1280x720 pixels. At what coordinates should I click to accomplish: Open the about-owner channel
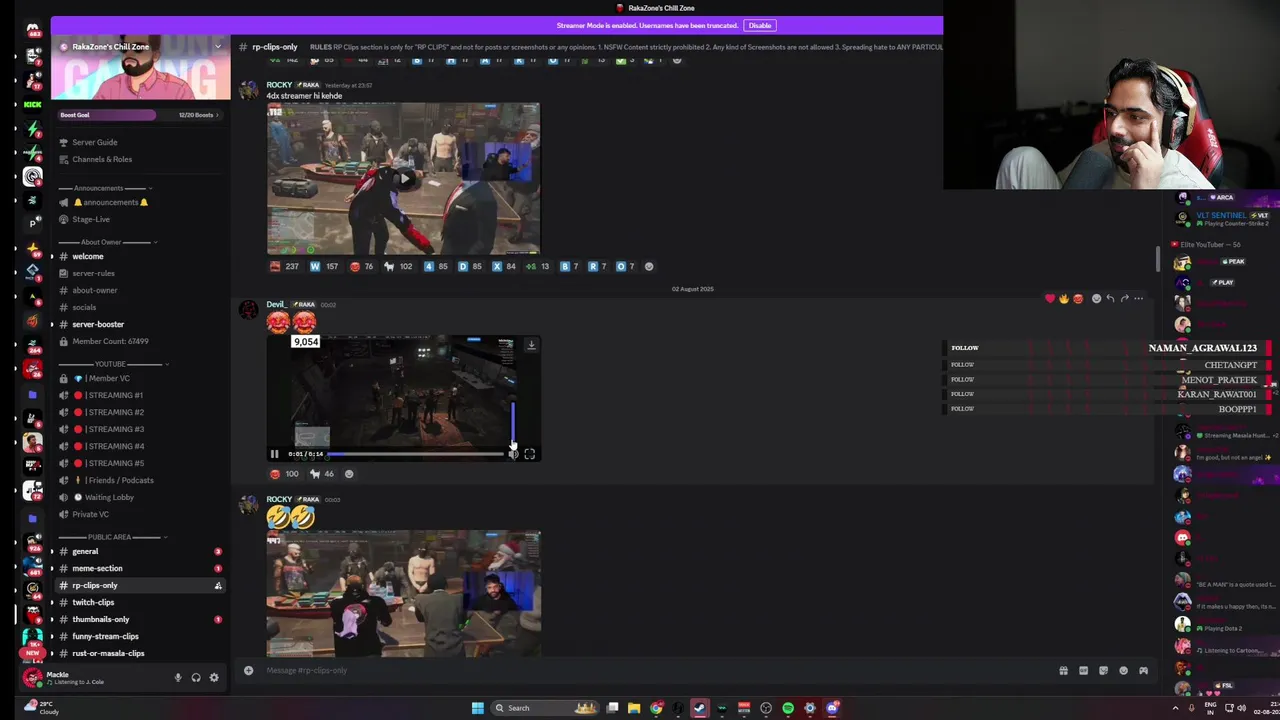(x=95, y=290)
